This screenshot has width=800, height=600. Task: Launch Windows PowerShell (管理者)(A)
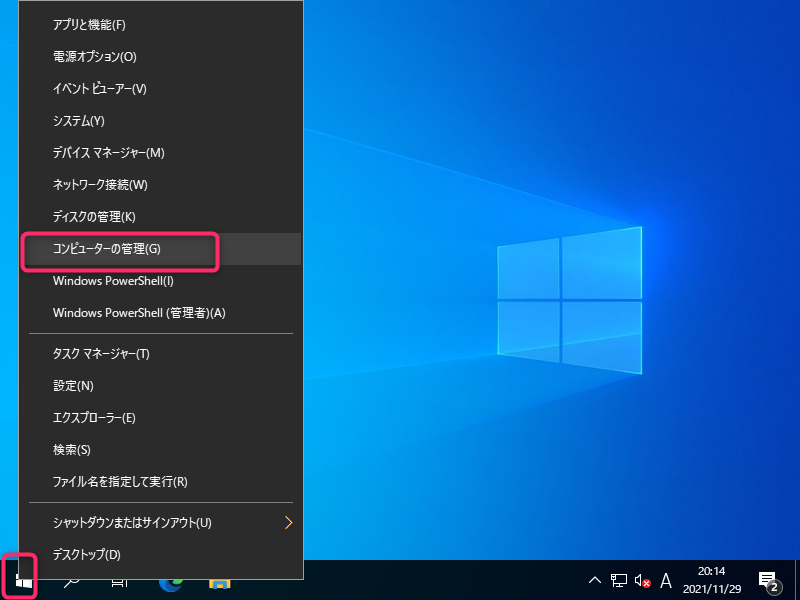pos(161,313)
